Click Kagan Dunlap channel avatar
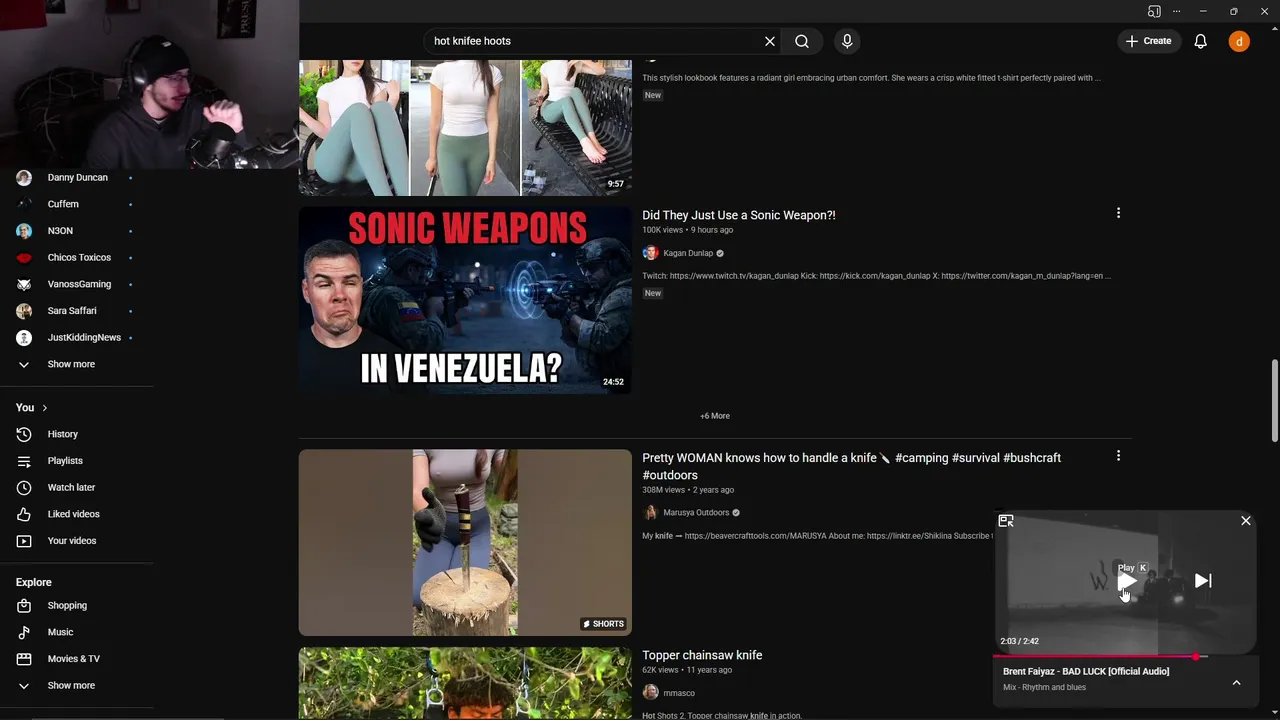 650,253
